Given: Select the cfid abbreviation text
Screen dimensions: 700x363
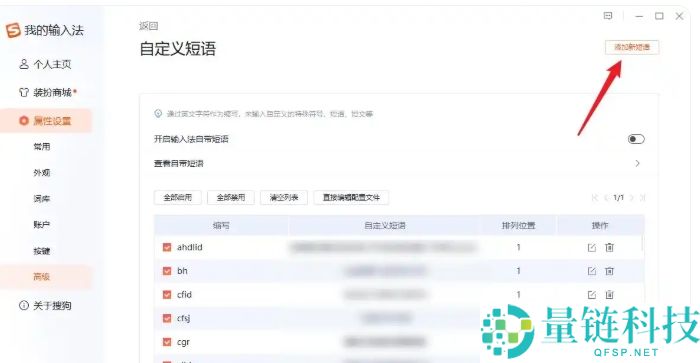Looking at the screenshot, I should point(184,295).
